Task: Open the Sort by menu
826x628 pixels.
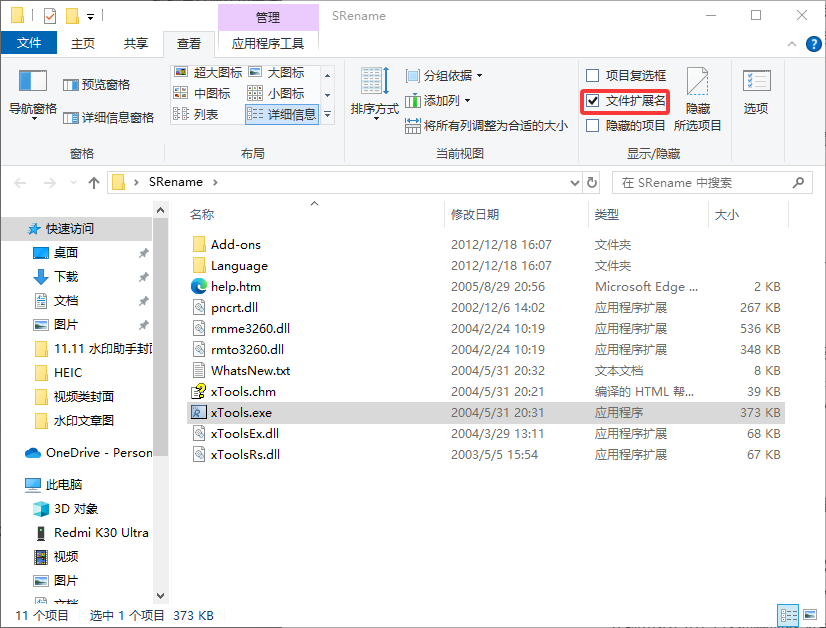Action: (375, 94)
